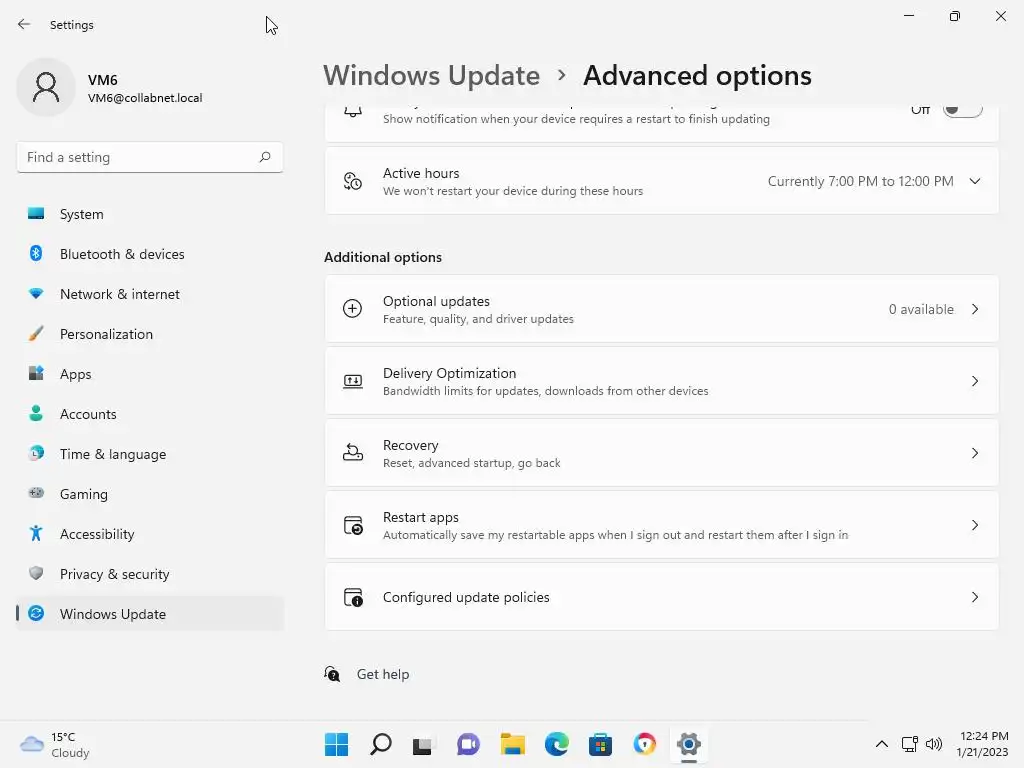Open Task View from taskbar
The height and width of the screenshot is (768, 1024).
423,744
